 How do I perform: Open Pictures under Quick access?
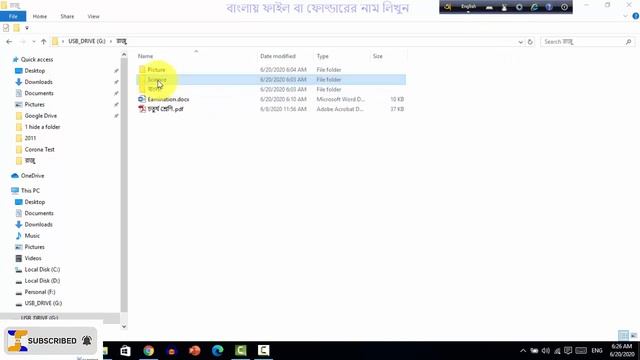click(34, 104)
